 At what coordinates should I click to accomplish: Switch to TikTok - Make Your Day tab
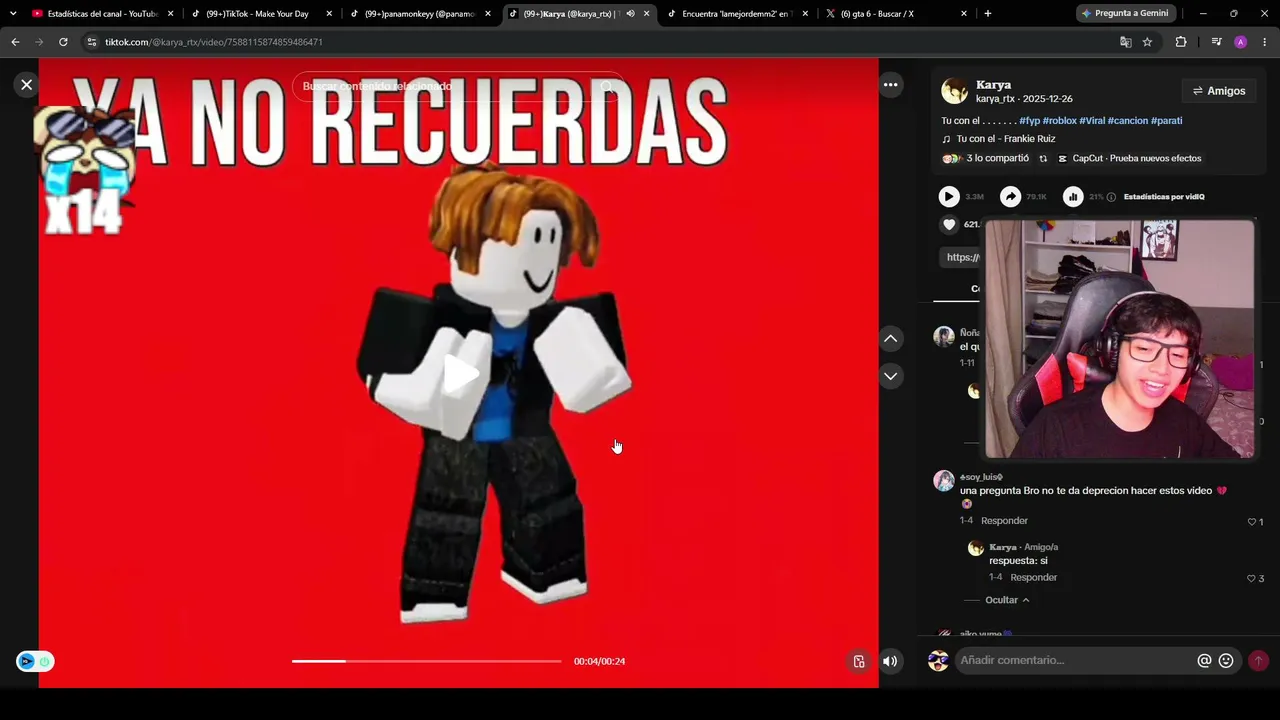point(260,14)
